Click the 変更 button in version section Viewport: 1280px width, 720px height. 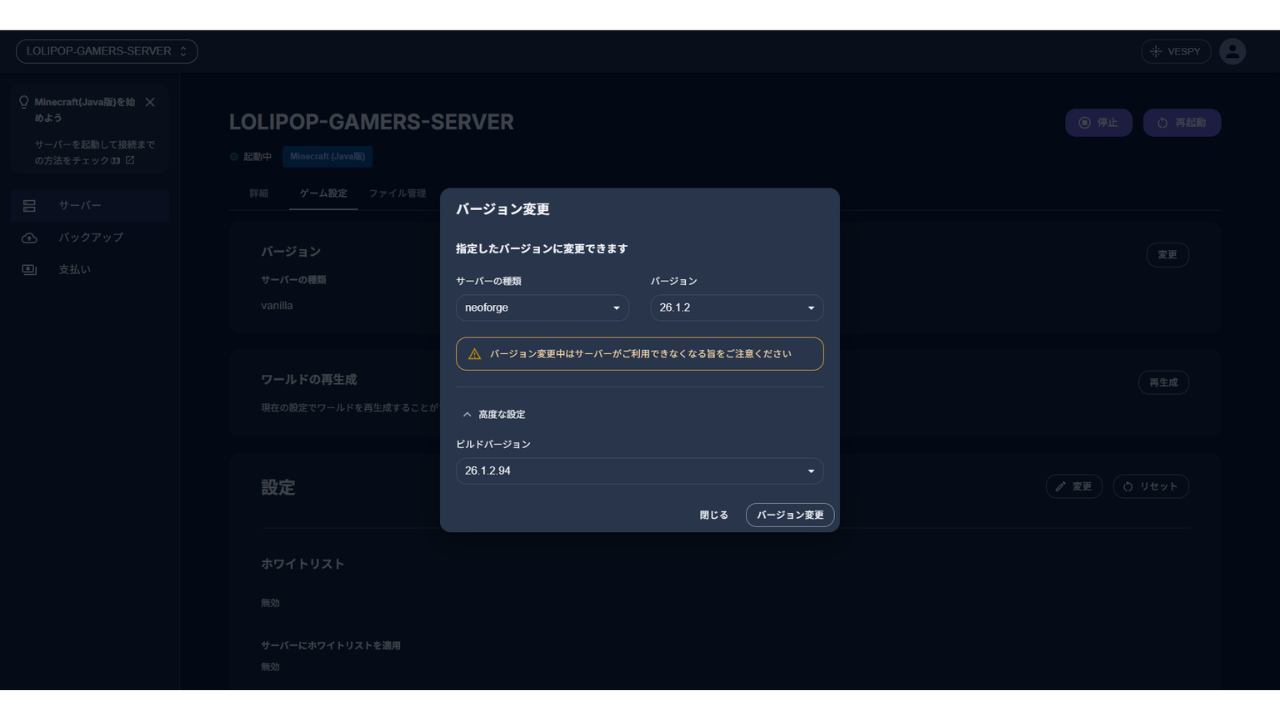[x=1168, y=255]
